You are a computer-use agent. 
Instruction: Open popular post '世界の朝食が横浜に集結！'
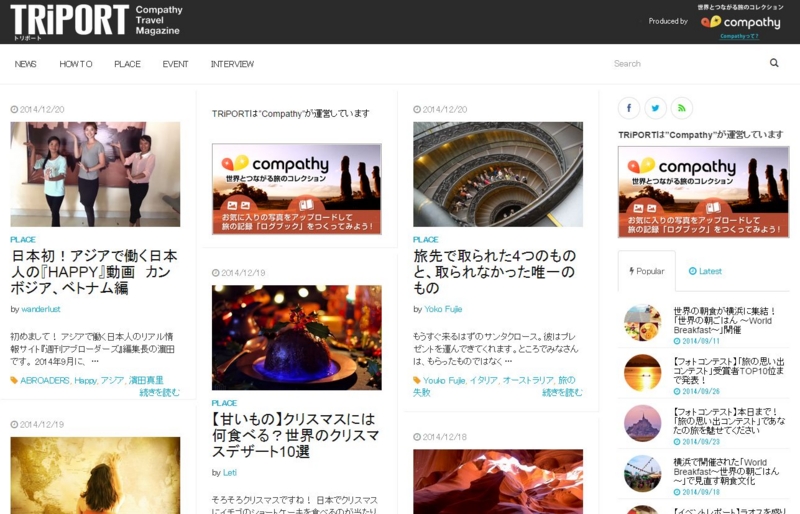[724, 320]
